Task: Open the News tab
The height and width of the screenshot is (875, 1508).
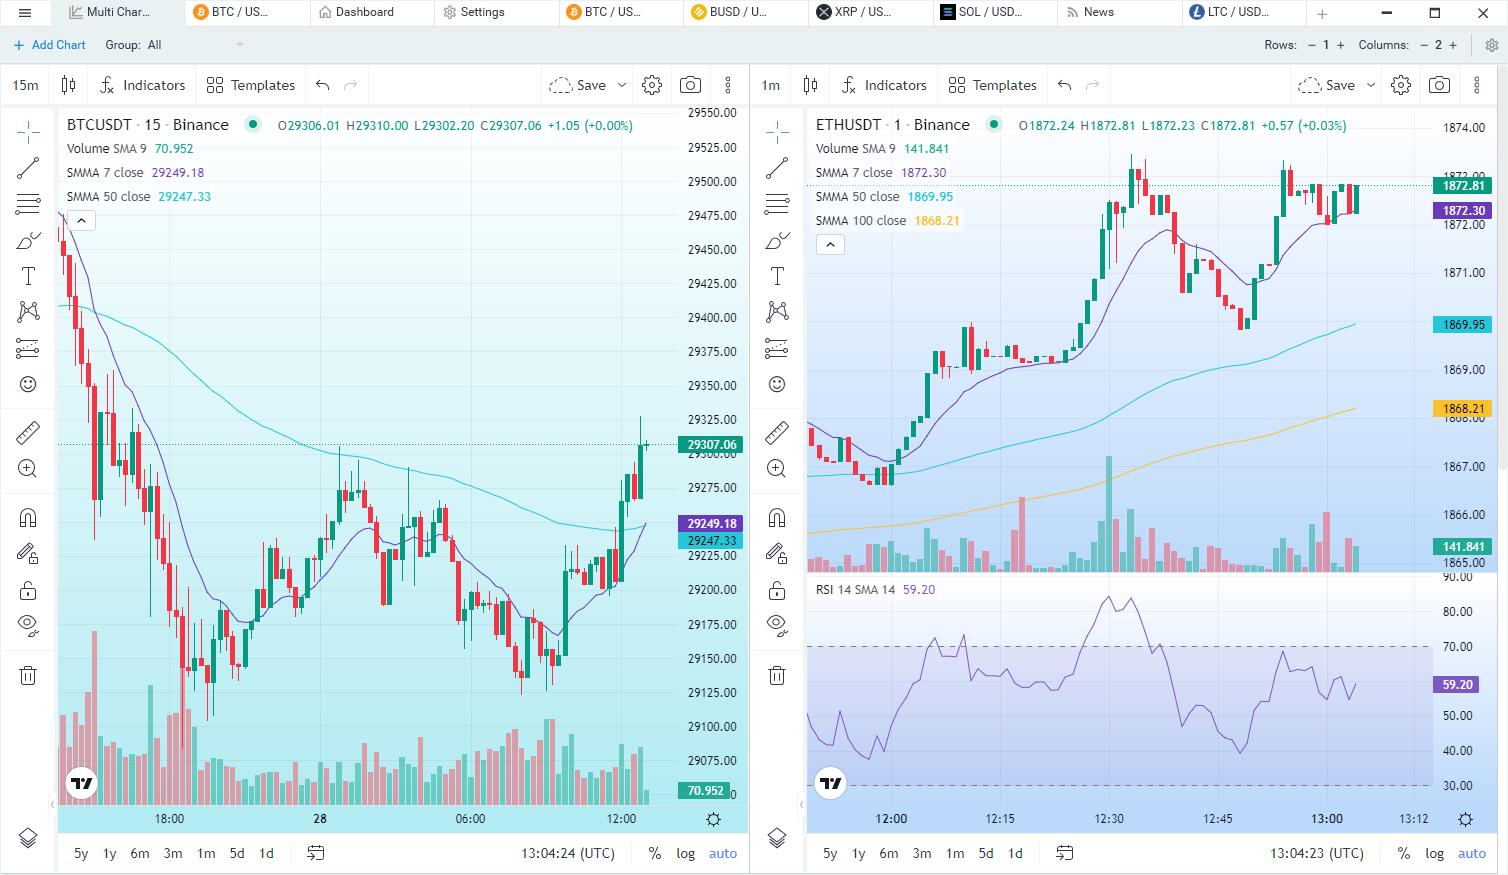Action: pyautogui.click(x=1119, y=13)
